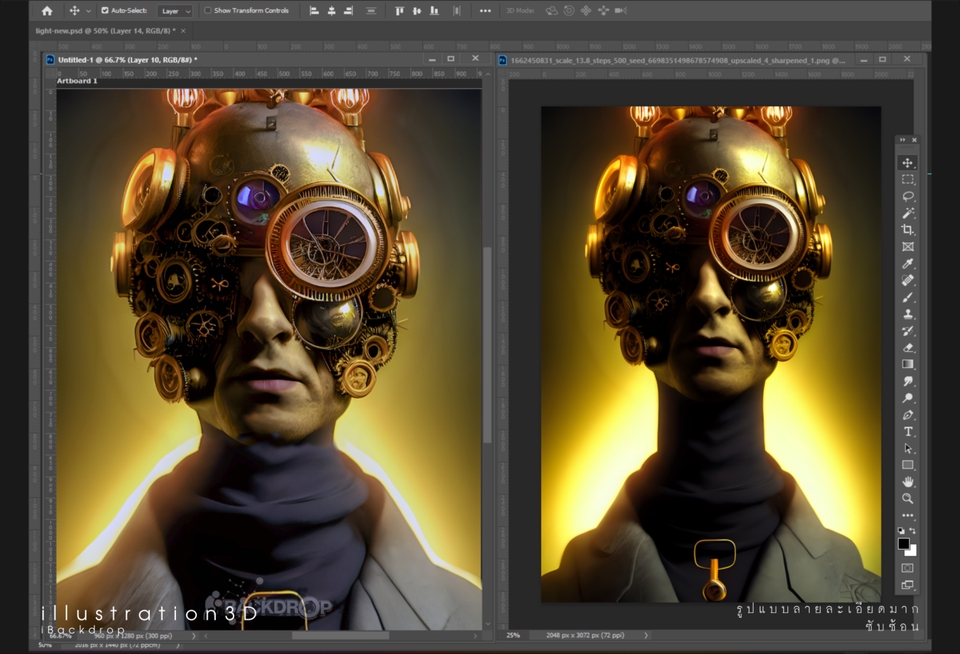Change screen mode button
Screen dimensions: 960x654
click(x=907, y=585)
